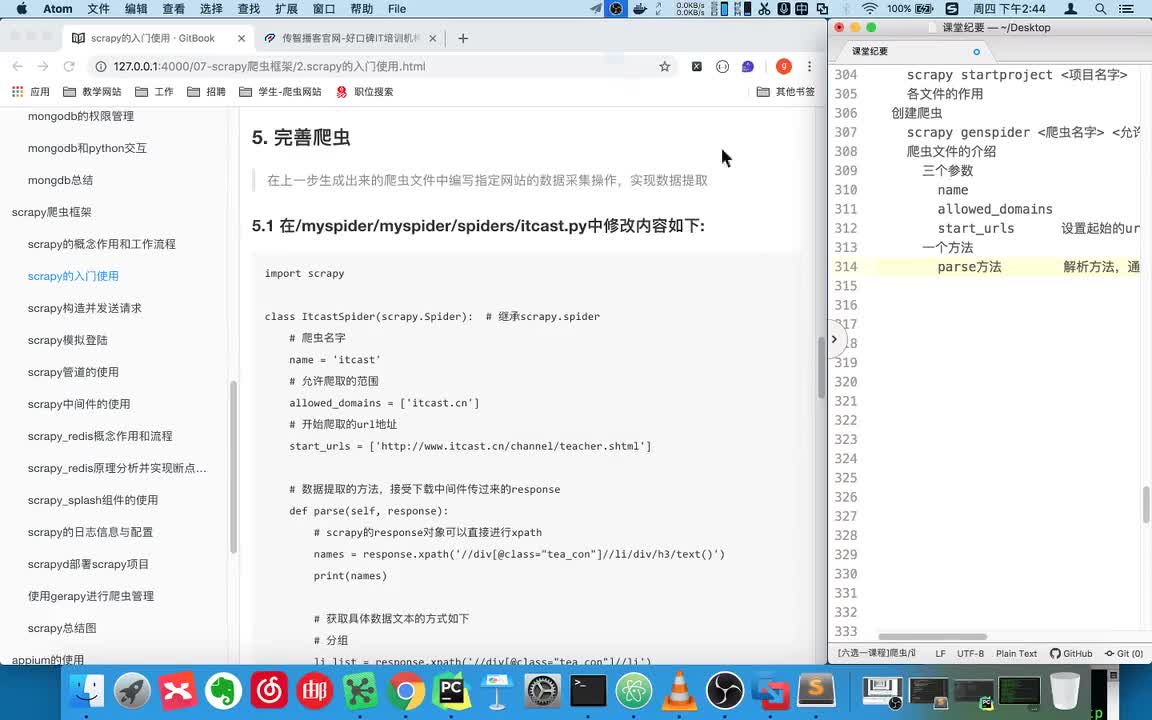Open the Chrome three-dot menu

[x=809, y=66]
